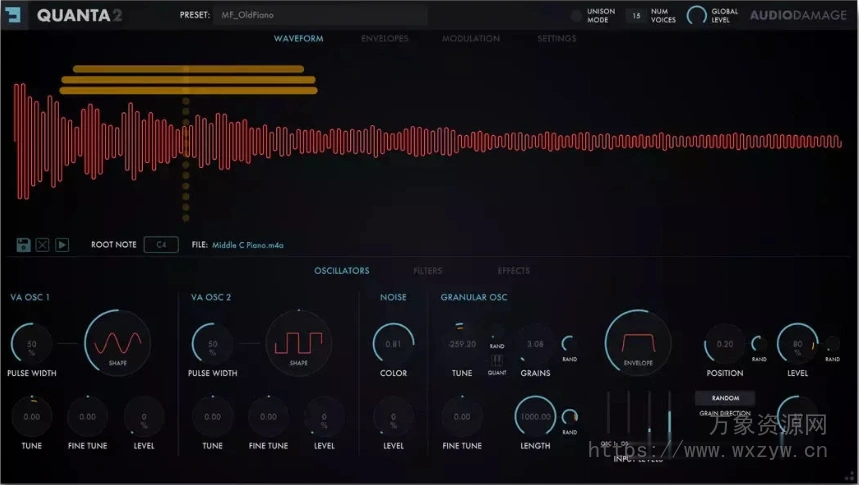Click the VA OSC 1 Level knob

[x=144, y=417]
